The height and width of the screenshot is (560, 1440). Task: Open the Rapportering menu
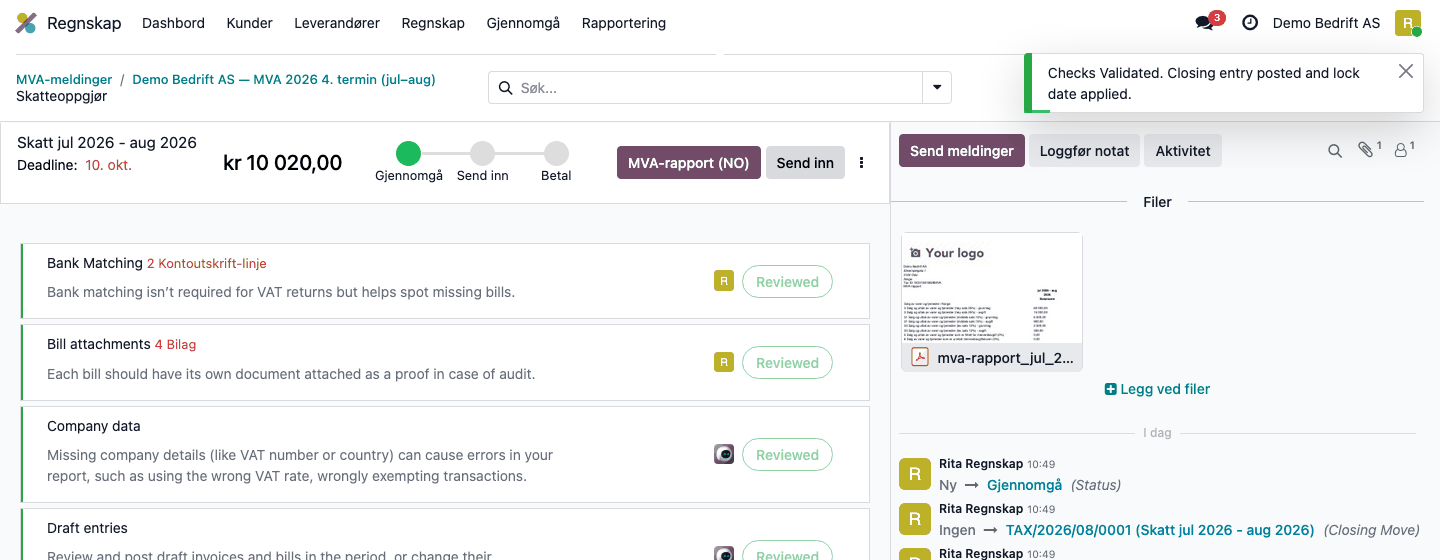(x=624, y=23)
